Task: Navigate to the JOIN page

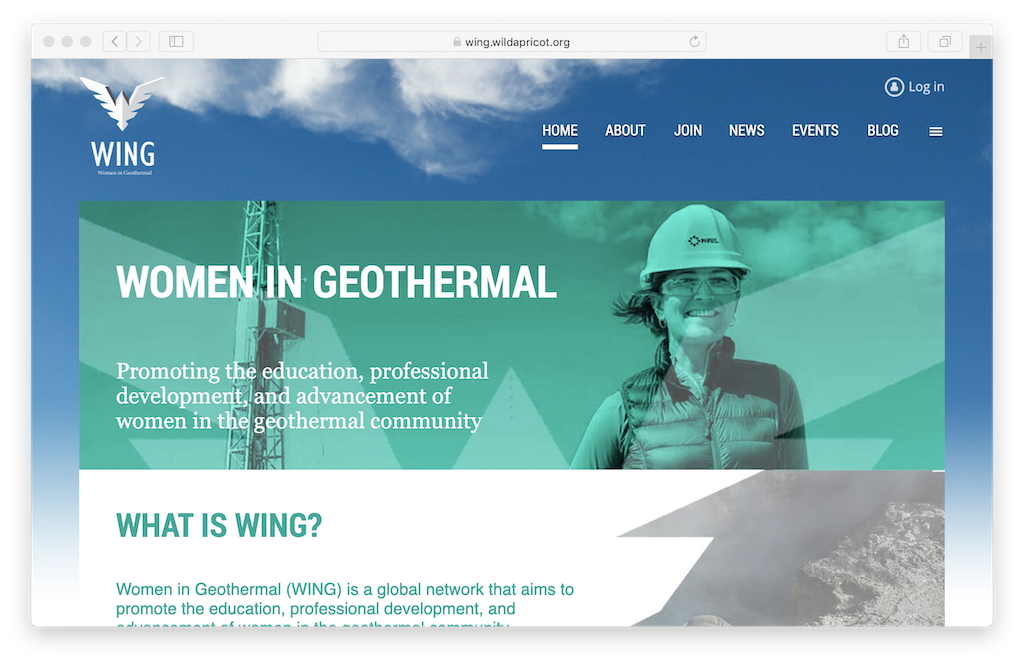Action: tap(688, 130)
